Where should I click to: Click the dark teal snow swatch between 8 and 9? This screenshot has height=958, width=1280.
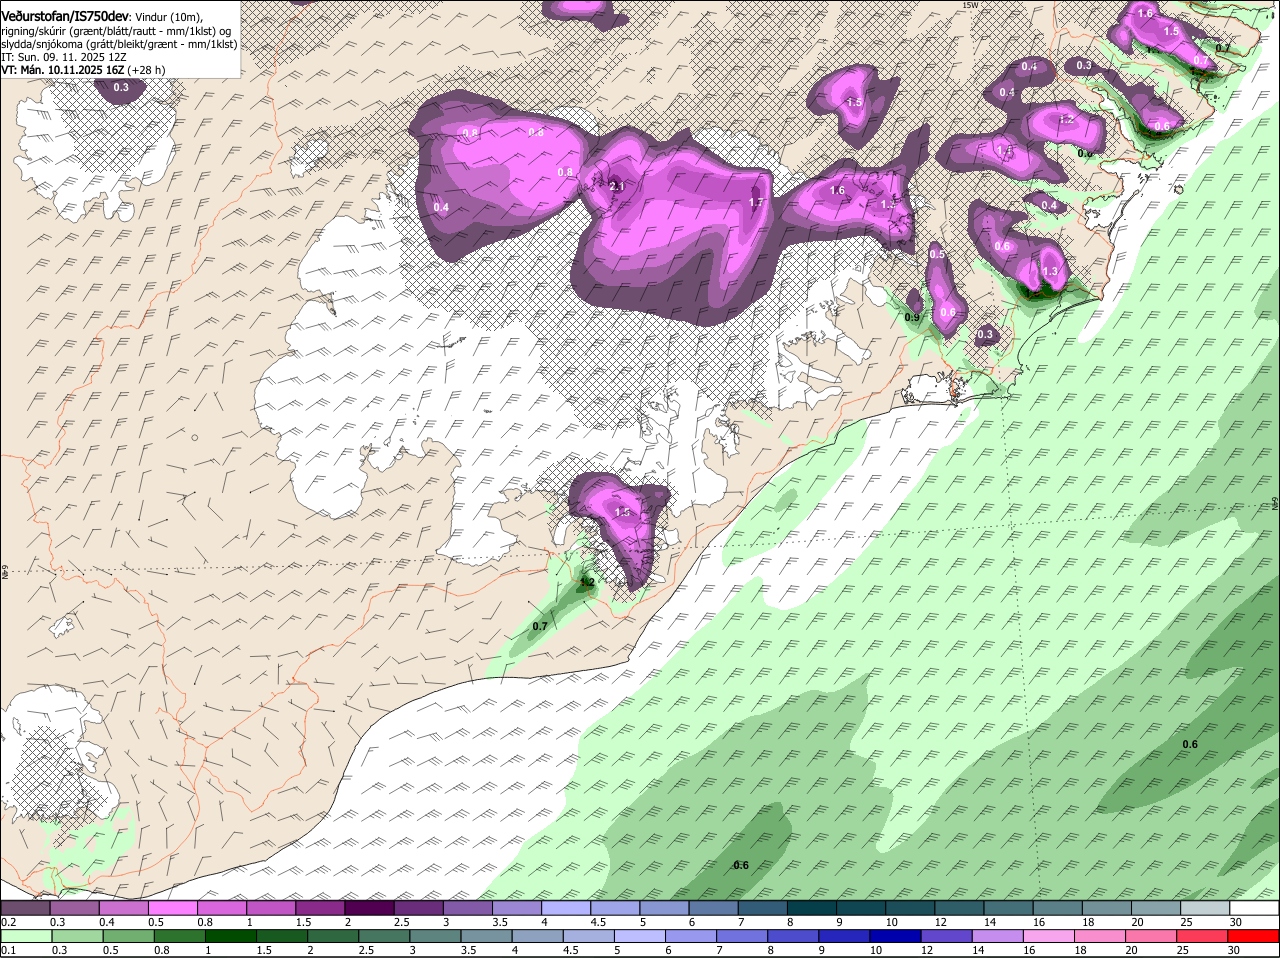coord(812,908)
